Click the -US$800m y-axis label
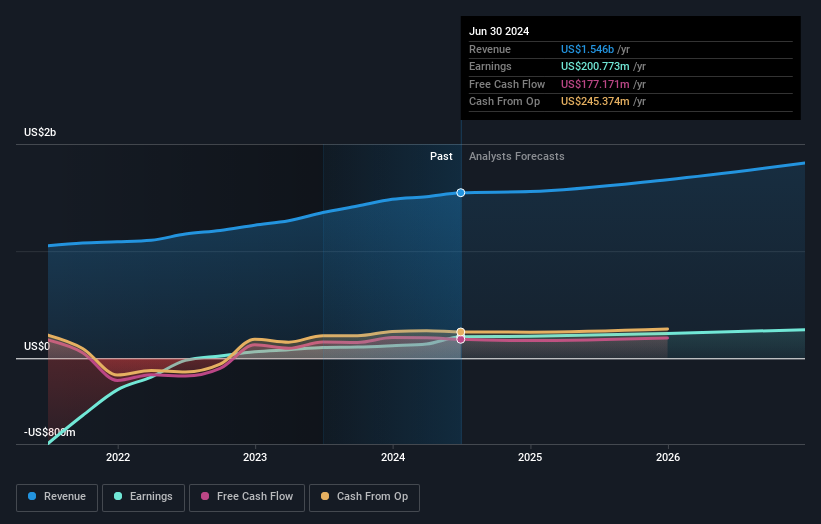The height and width of the screenshot is (524, 821). 49,432
